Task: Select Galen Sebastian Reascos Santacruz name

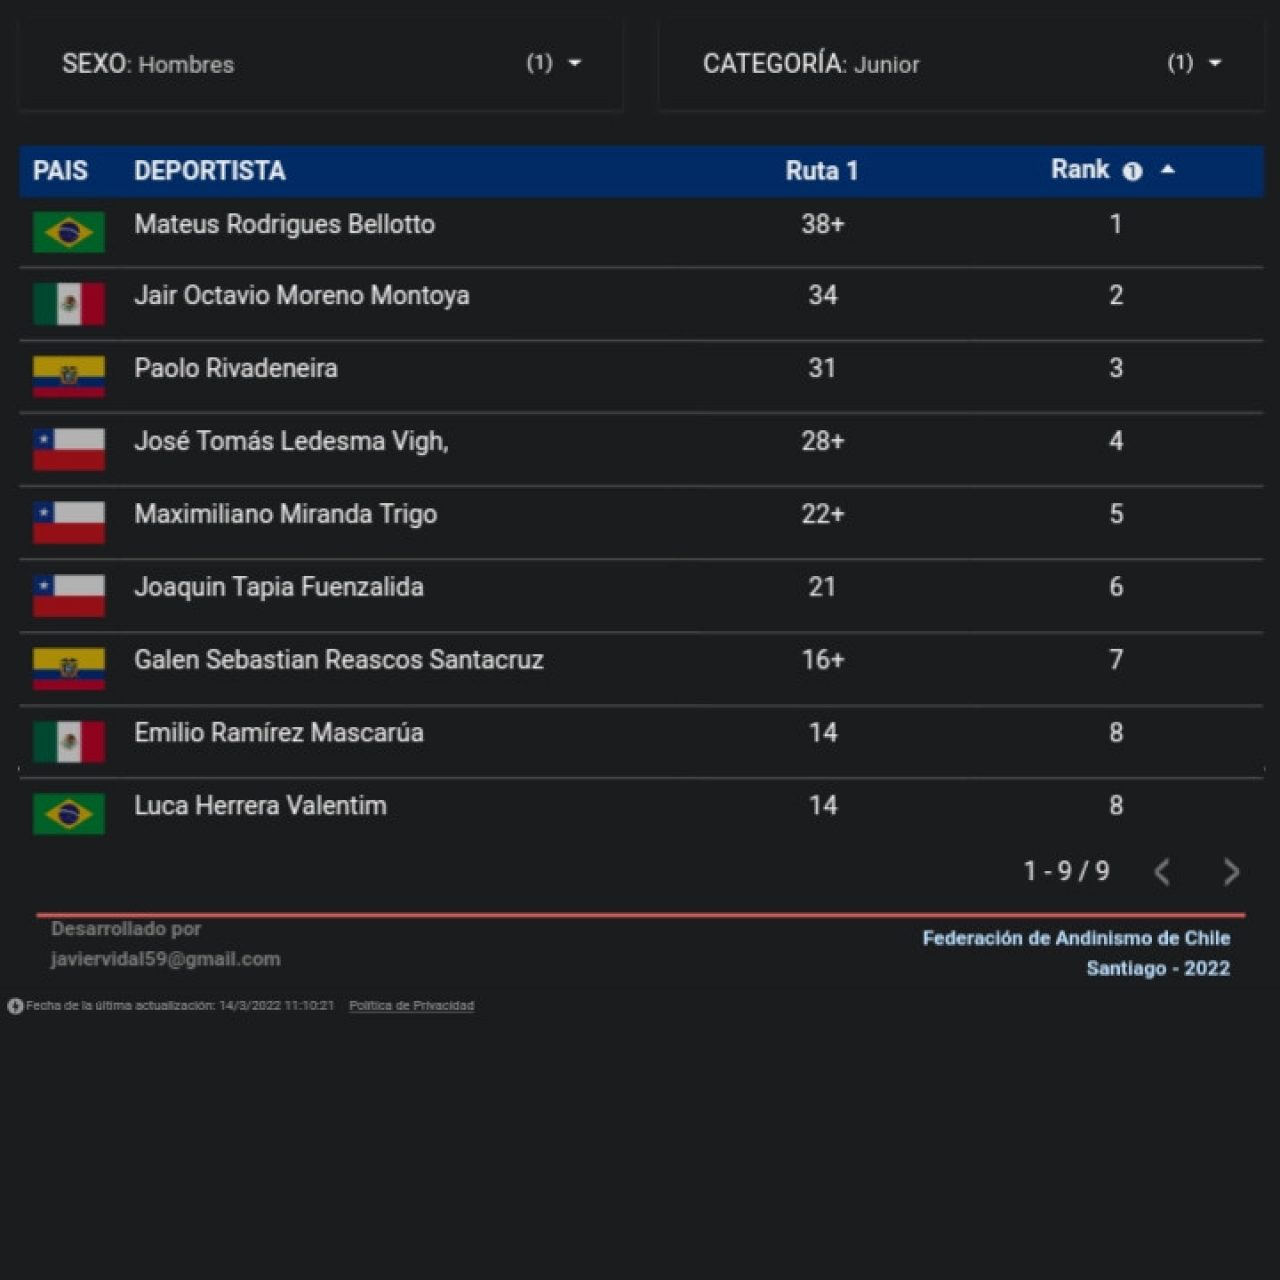Action: click(338, 660)
